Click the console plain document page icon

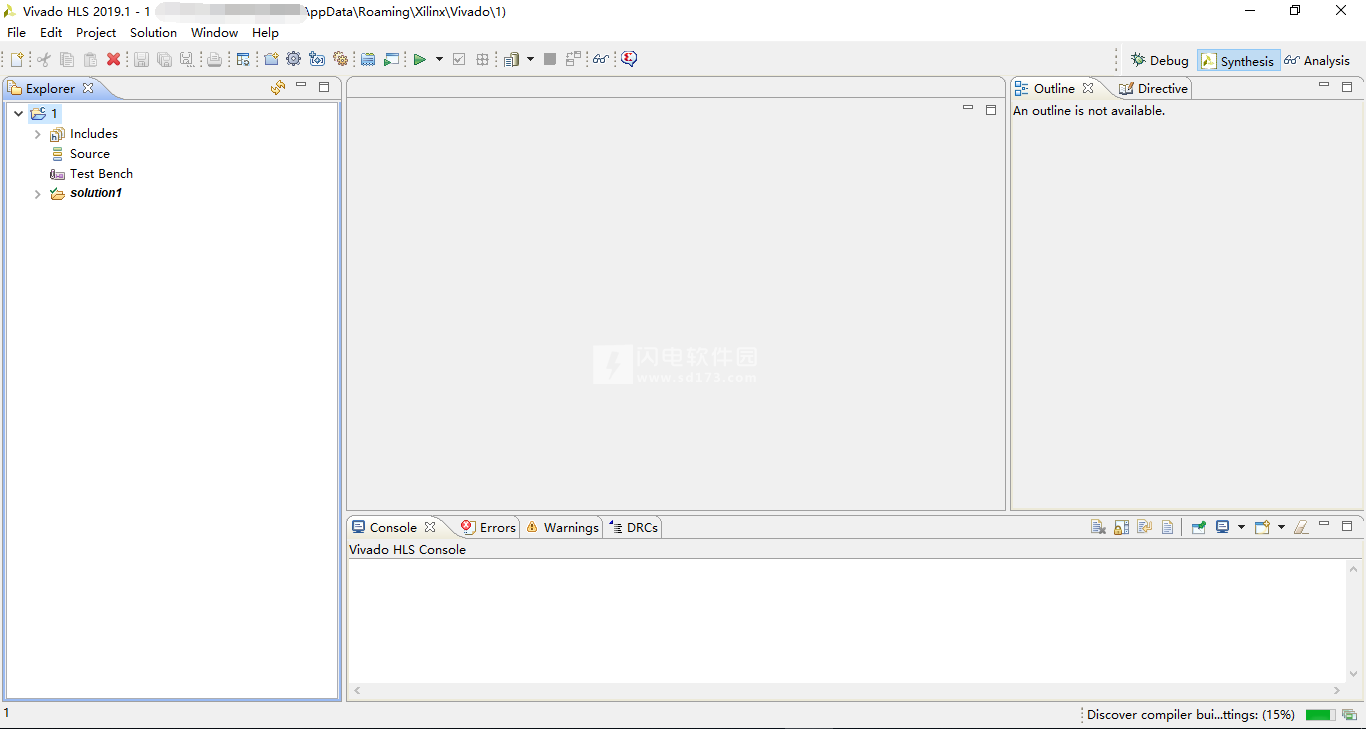(x=1167, y=527)
